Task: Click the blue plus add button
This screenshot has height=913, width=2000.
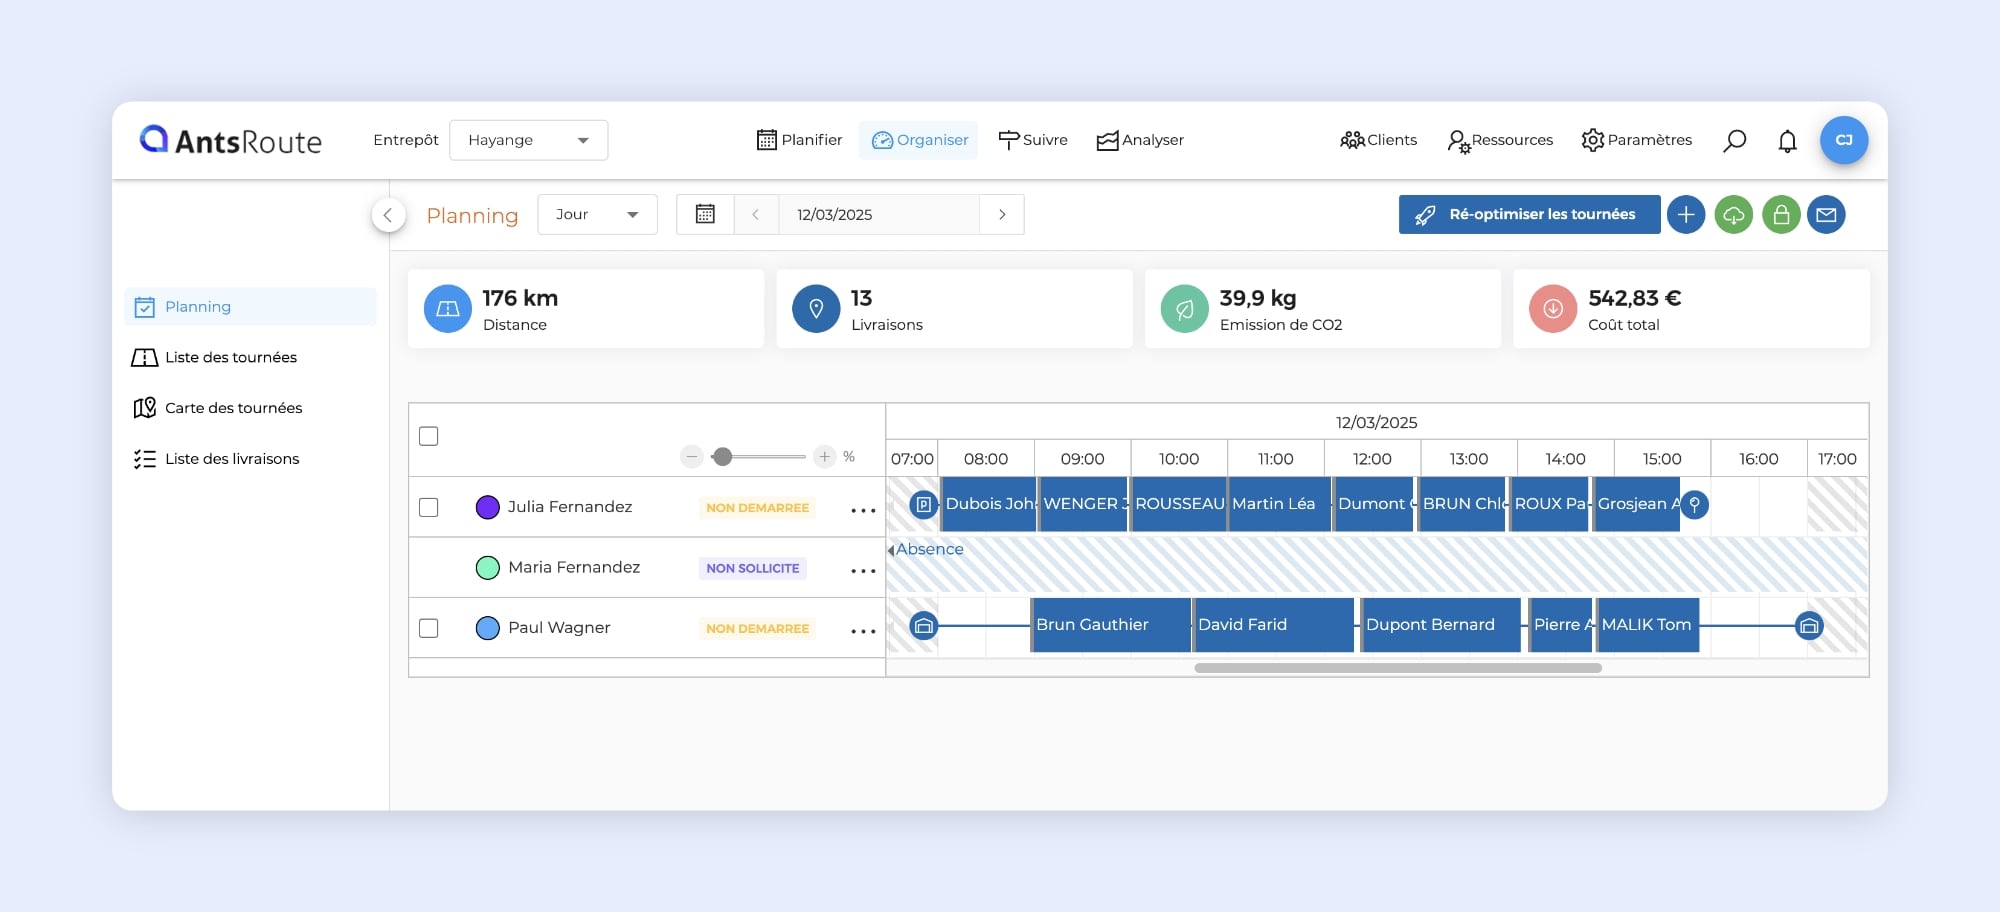Action: (1685, 215)
